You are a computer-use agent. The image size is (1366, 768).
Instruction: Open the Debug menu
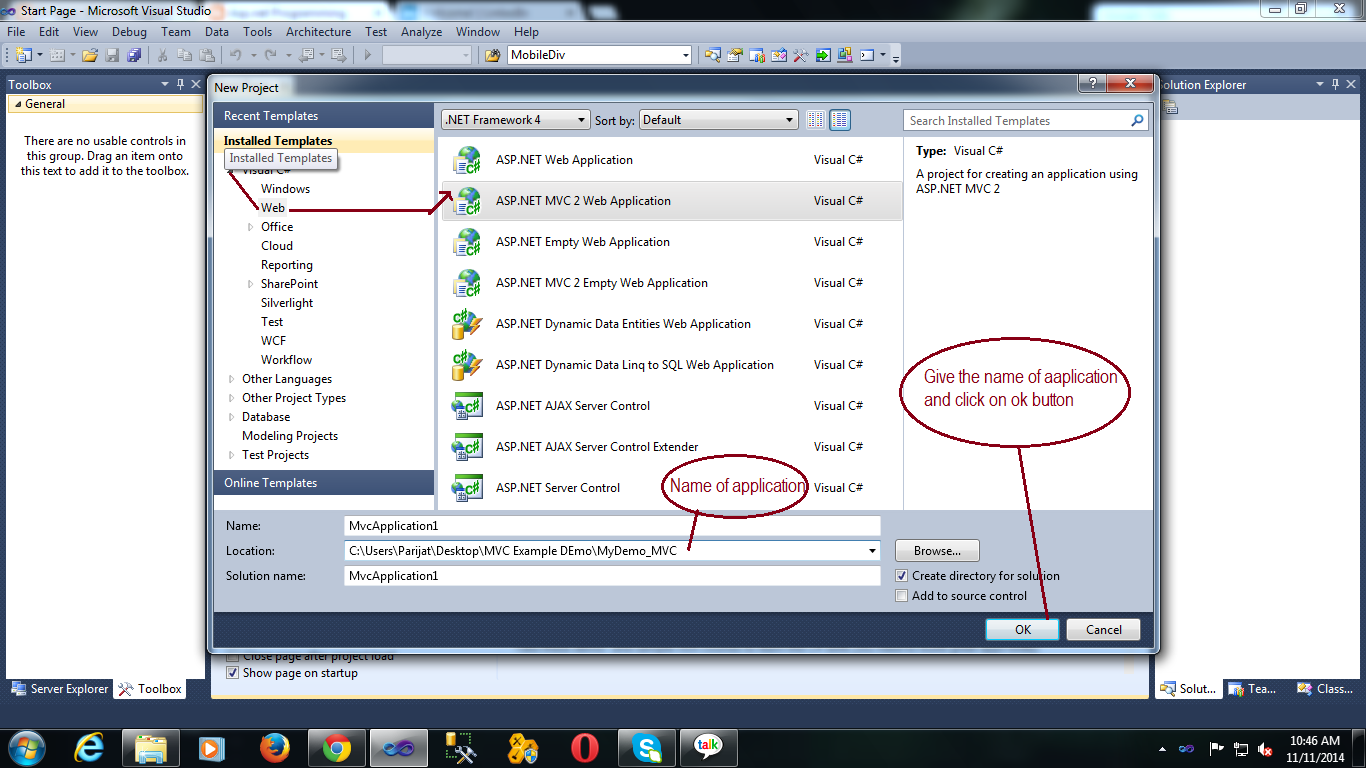point(129,32)
